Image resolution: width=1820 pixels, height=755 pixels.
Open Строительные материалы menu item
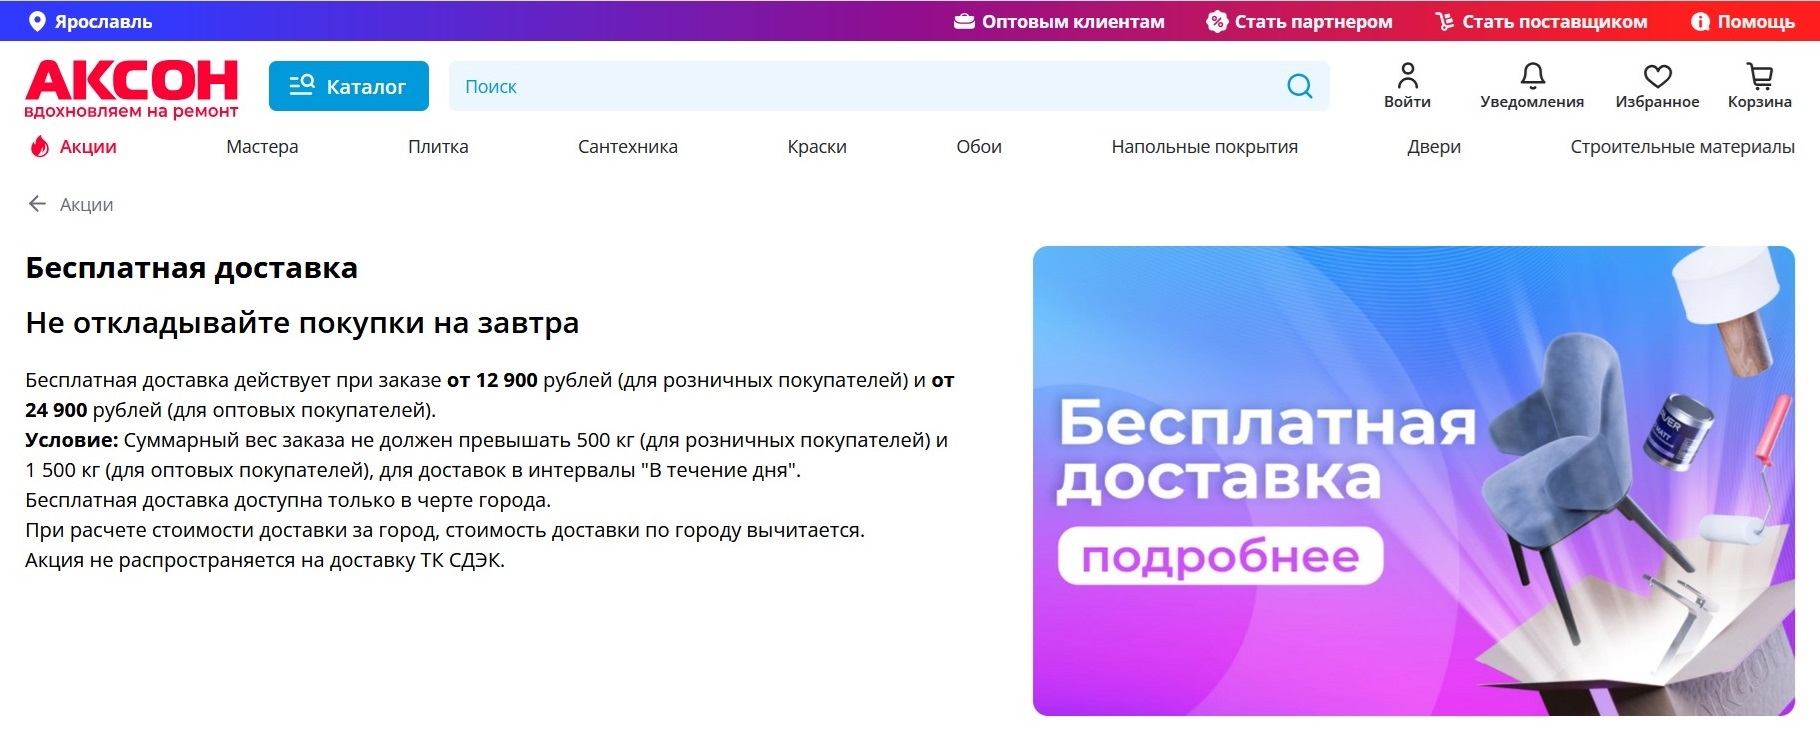point(1682,146)
